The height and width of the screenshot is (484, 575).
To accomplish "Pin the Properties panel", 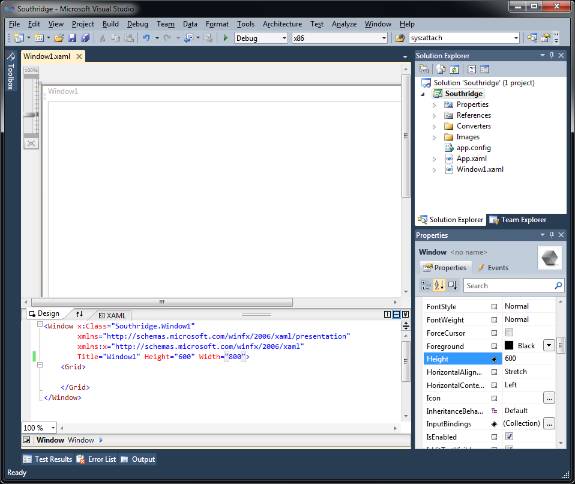I will [x=552, y=235].
